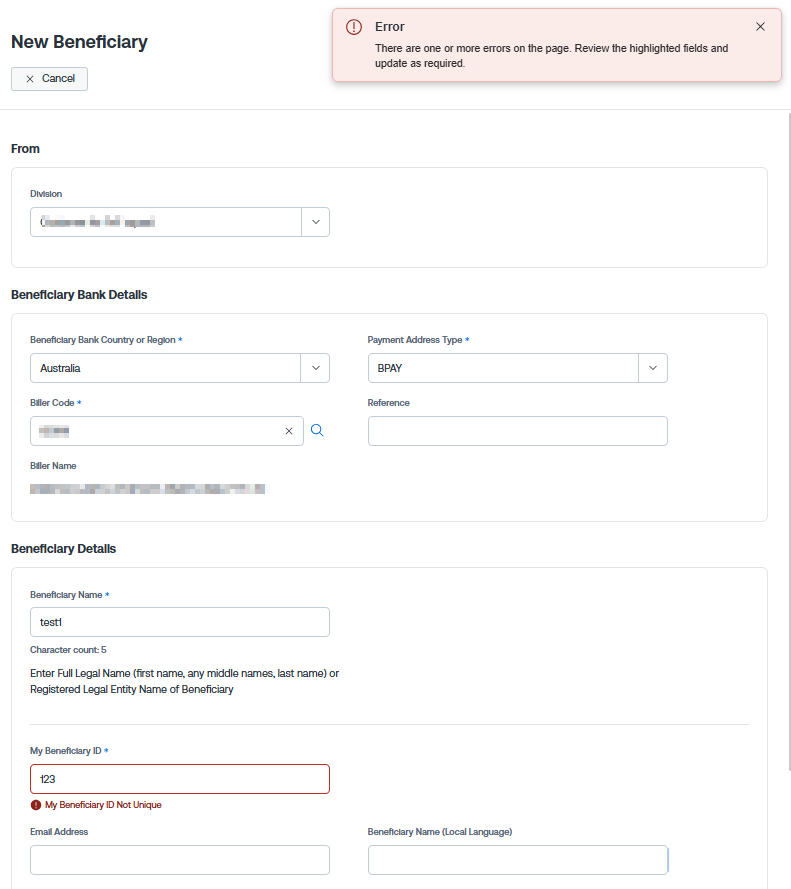
Task: Click the Beneficiary Name input containing test1
Action: coord(180,622)
